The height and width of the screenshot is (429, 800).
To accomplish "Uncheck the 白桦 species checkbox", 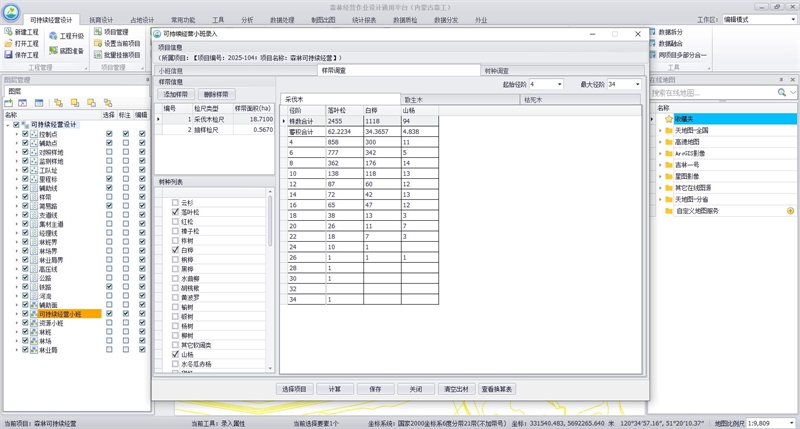I will [x=176, y=250].
